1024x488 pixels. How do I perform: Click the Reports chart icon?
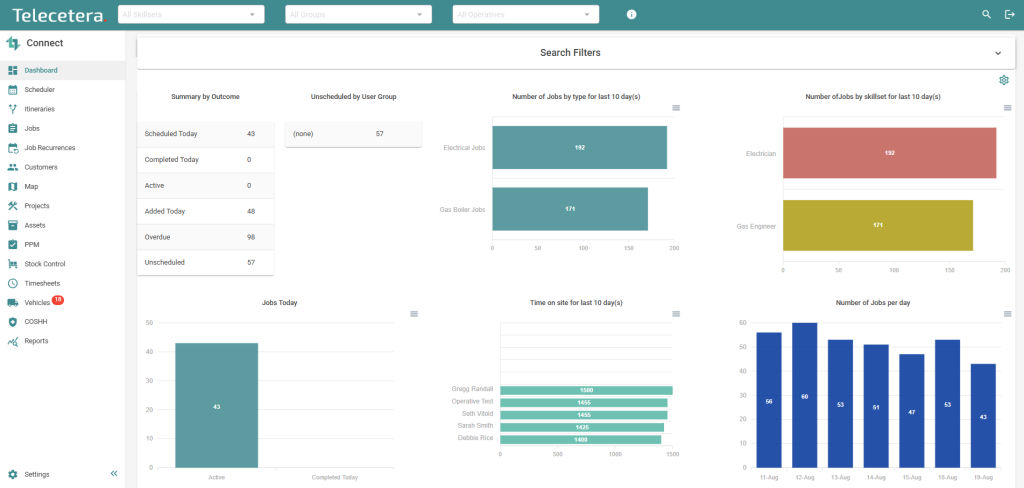12,341
